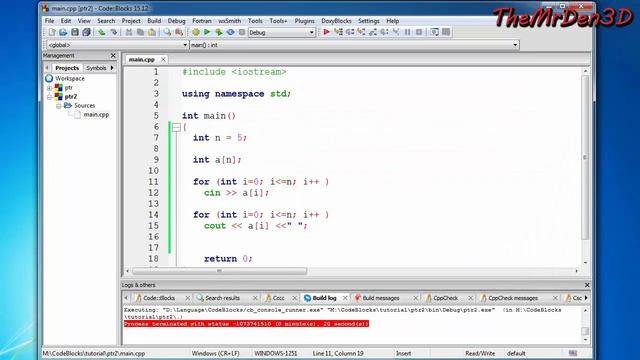Click the WINDOWS-1251 encoding status entry
640x360 pixels.
(276, 353)
